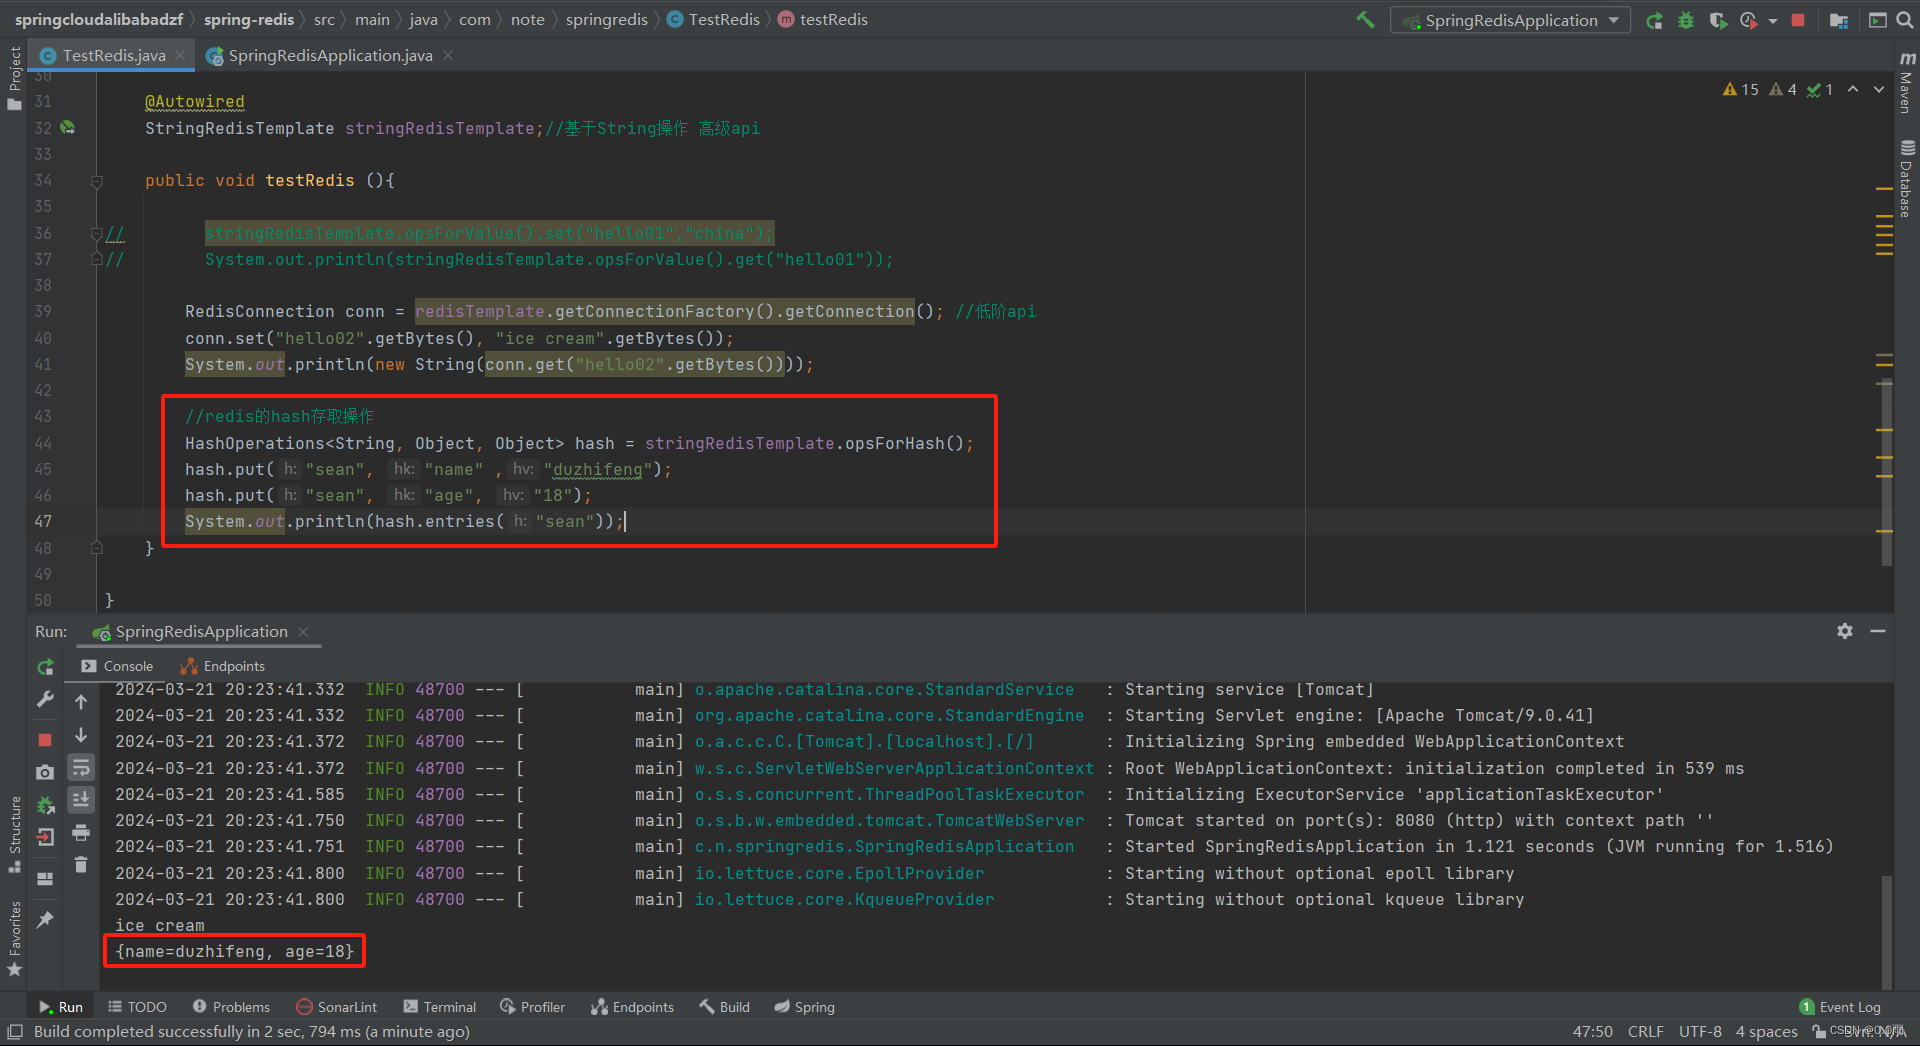Start debugging with the bug icon

(x=1686, y=20)
